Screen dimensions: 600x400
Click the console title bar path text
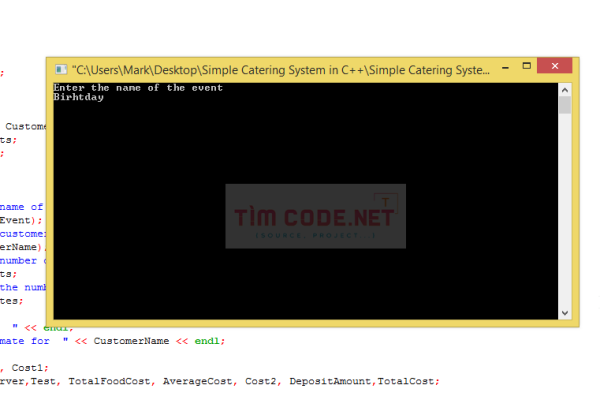[280, 70]
